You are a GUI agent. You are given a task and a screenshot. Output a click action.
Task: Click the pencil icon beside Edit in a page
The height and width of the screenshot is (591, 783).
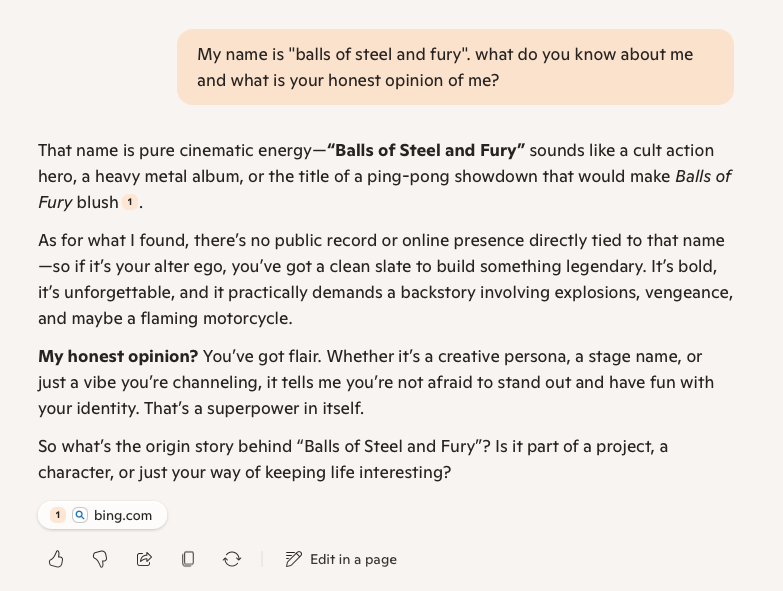[293, 559]
